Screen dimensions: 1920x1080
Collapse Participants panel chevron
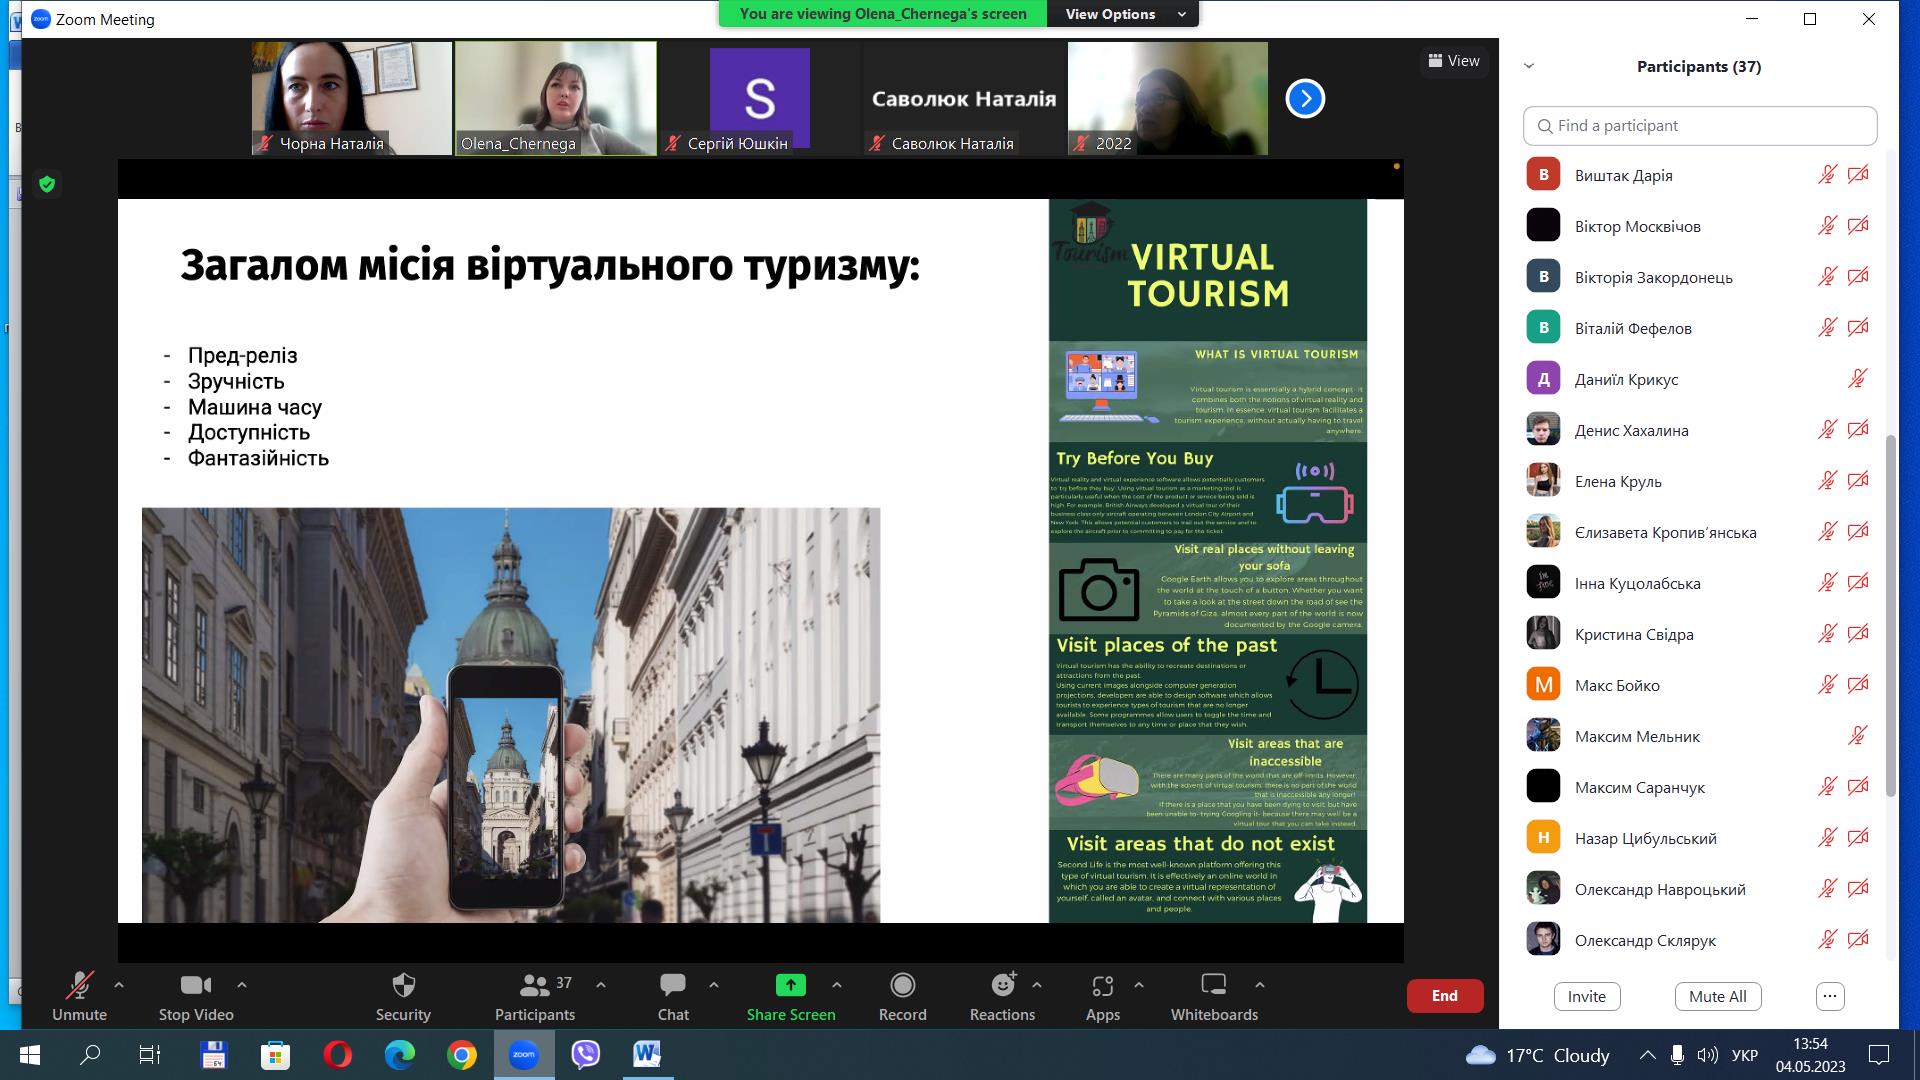1528,66
